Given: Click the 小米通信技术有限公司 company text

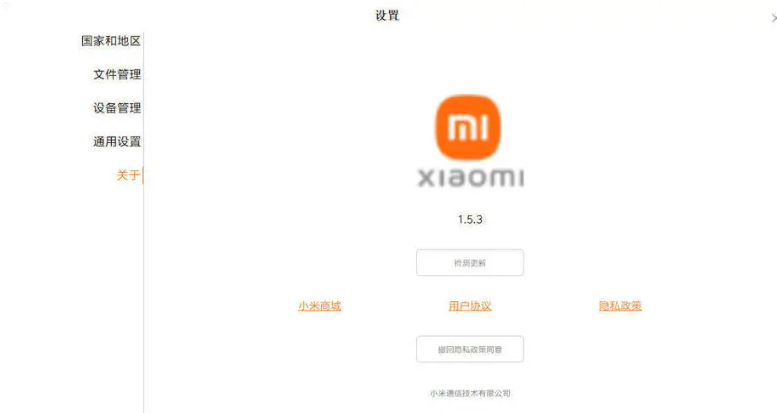Looking at the screenshot, I should click(470, 393).
